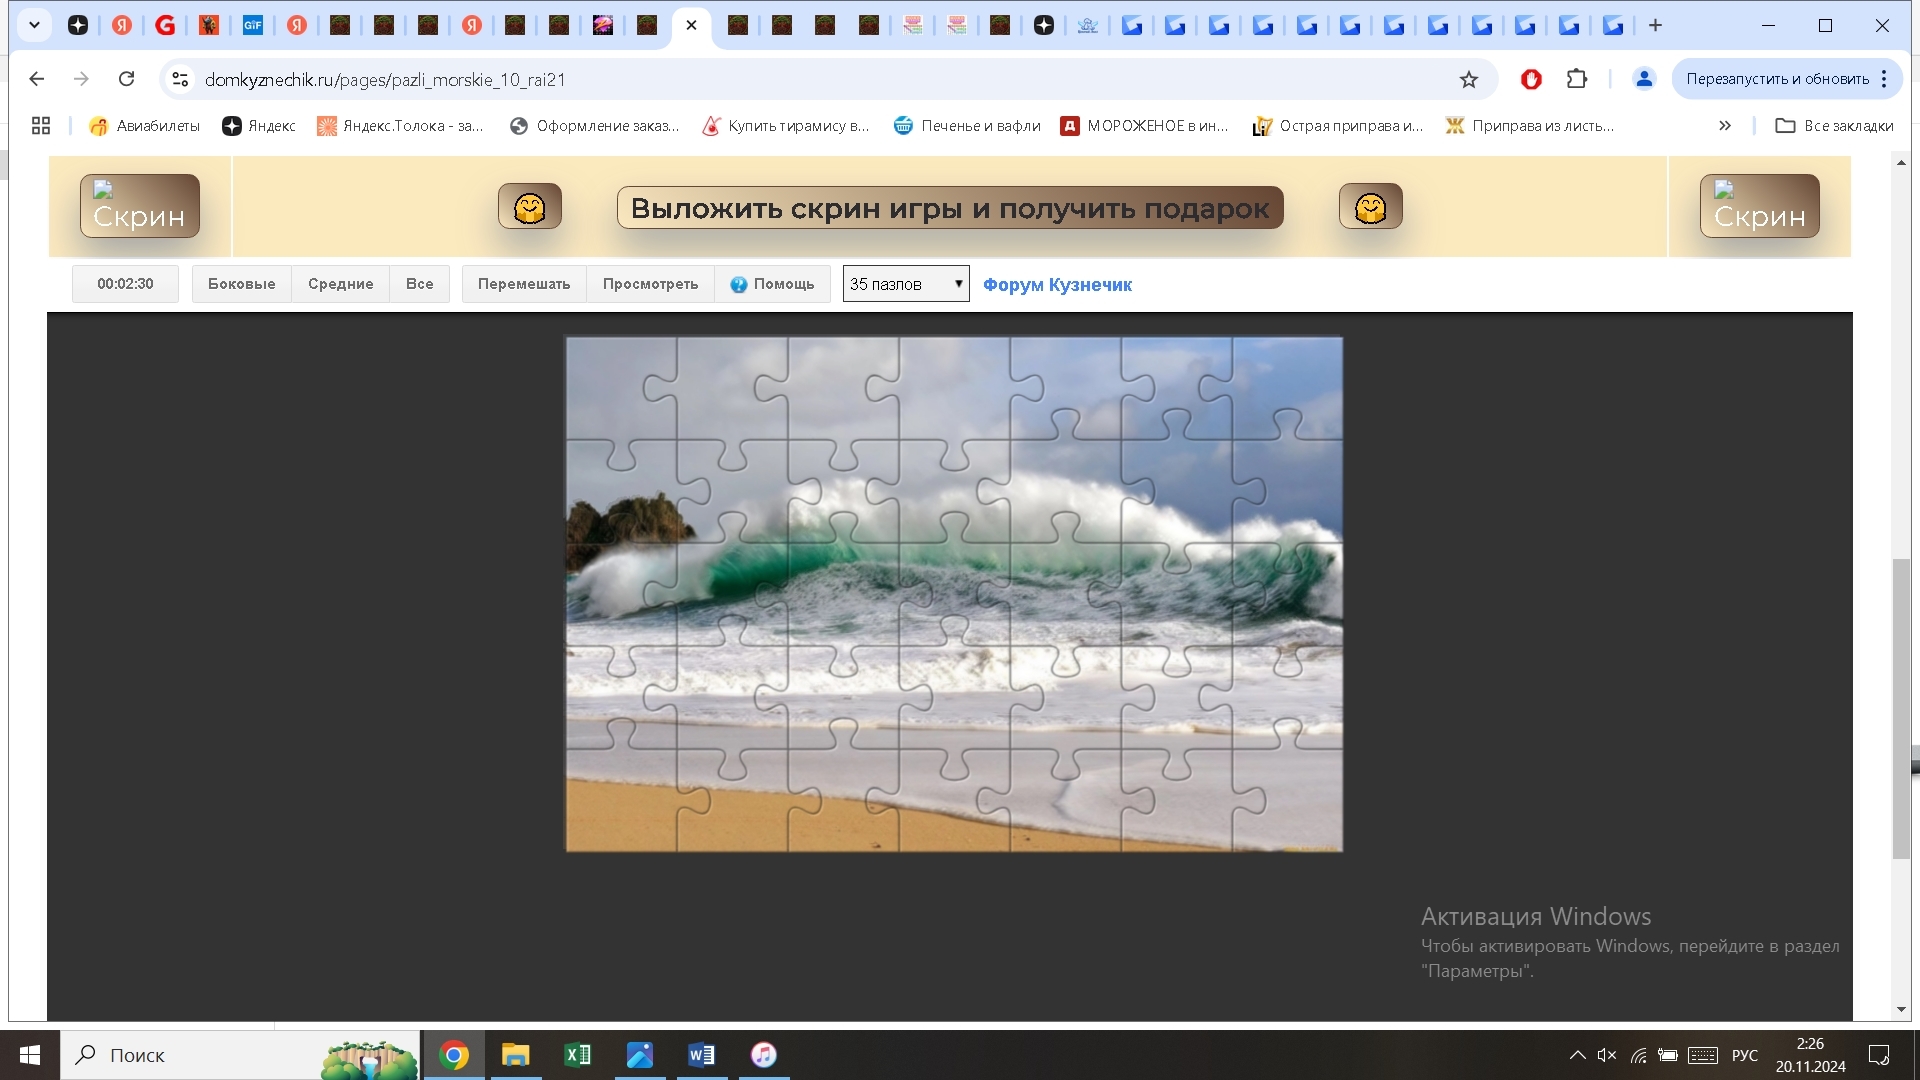
Task: Open the Острая приправа bookmark
Action: click(1337, 126)
